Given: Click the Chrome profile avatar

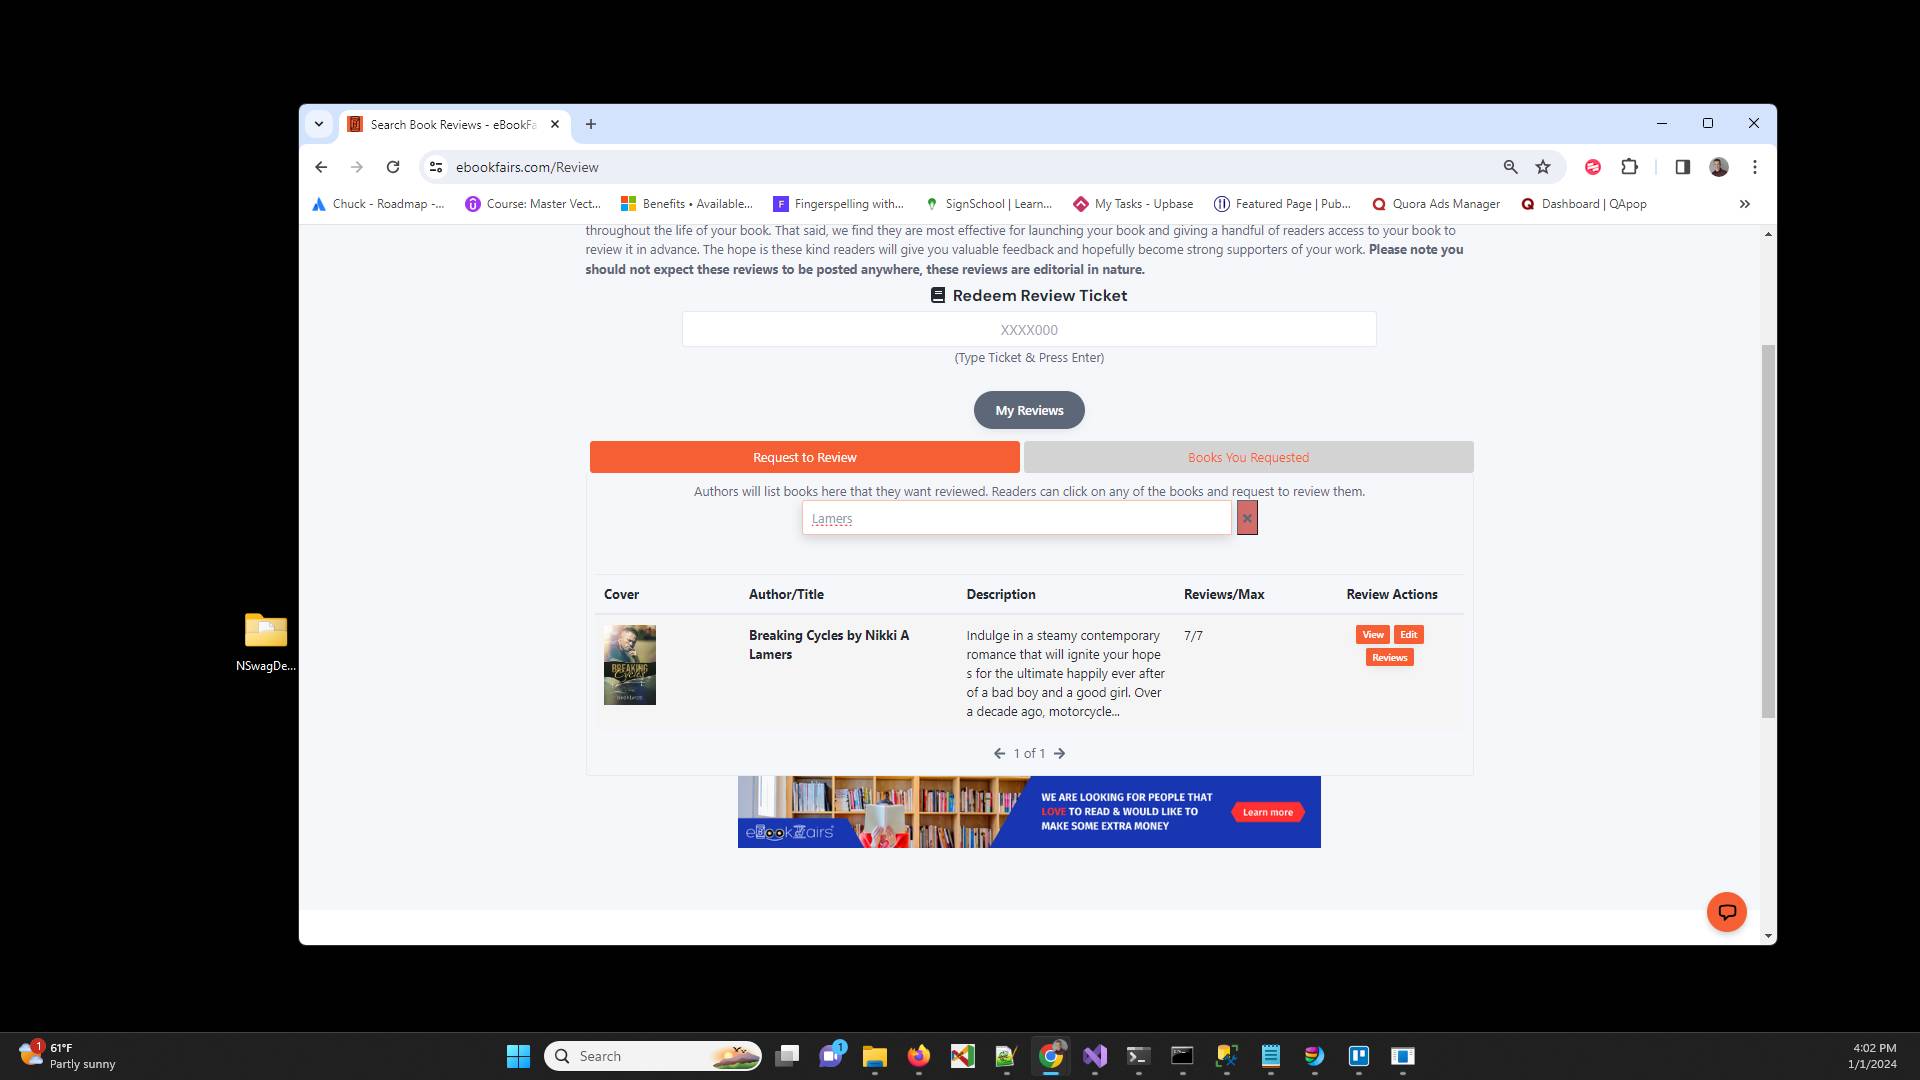Looking at the screenshot, I should (1719, 167).
